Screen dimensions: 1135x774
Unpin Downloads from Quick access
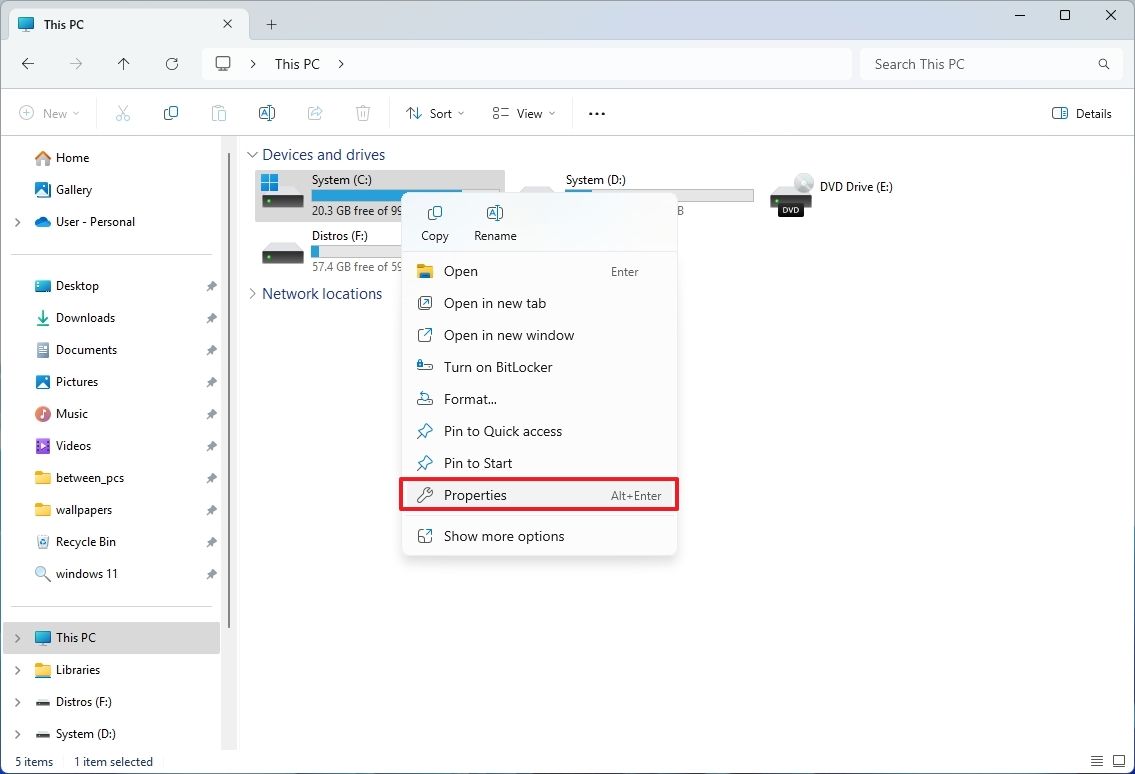click(x=211, y=317)
